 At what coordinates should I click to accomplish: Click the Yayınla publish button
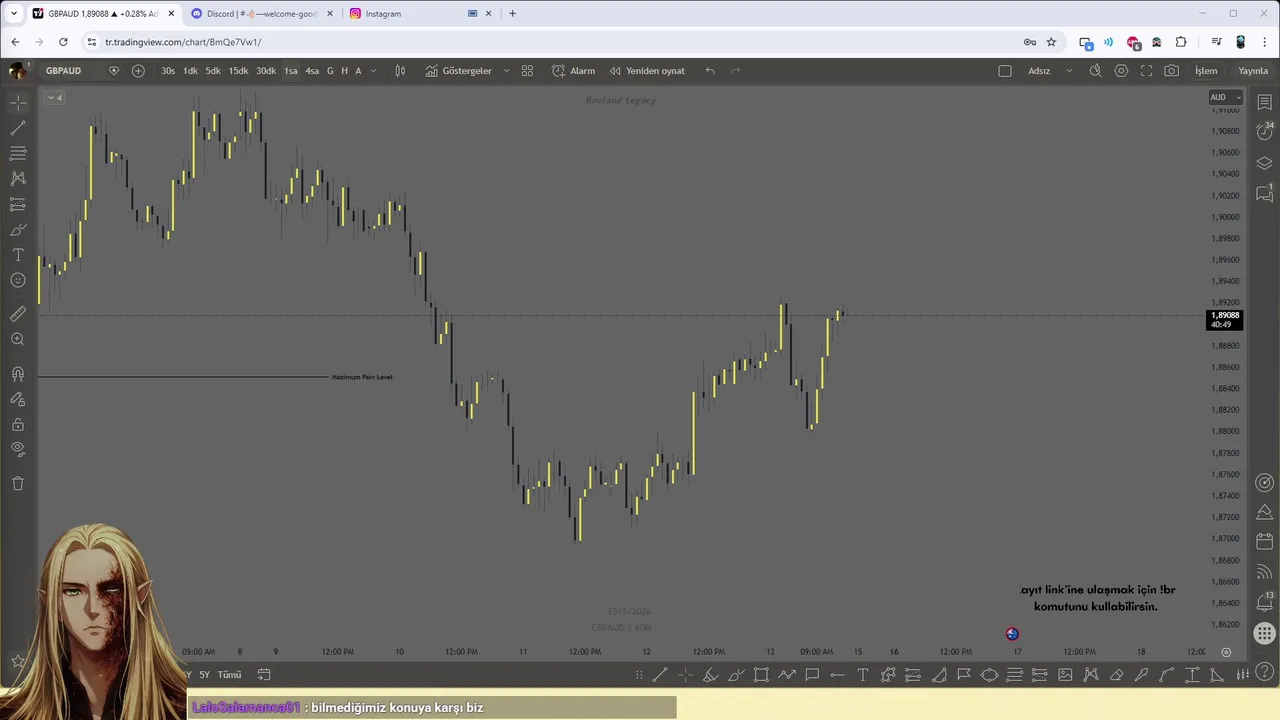pos(1253,71)
